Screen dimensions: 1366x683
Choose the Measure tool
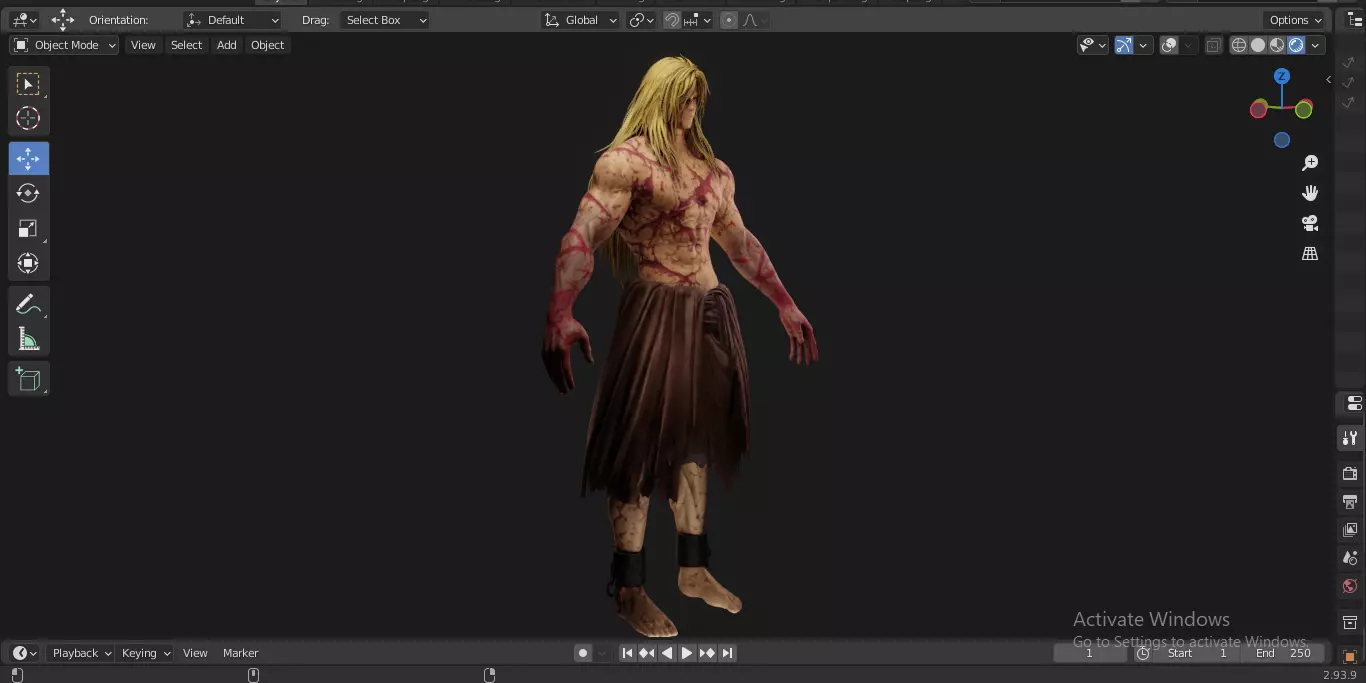point(28,339)
